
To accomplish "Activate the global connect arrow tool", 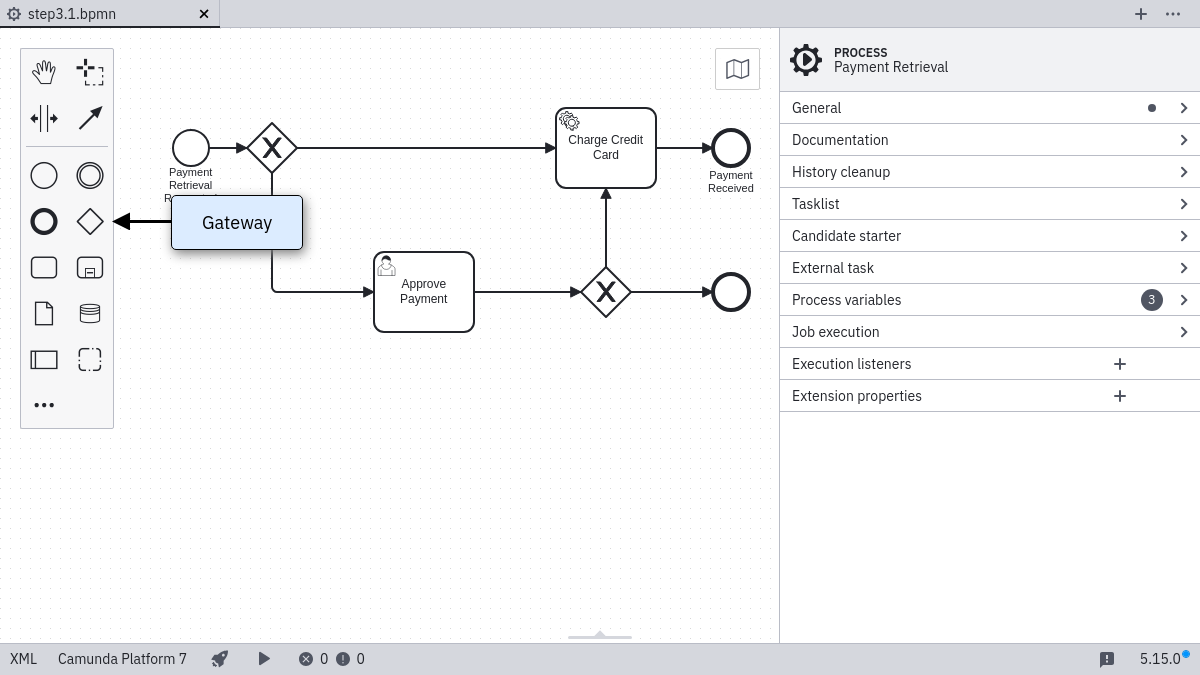I will pyautogui.click(x=90, y=118).
